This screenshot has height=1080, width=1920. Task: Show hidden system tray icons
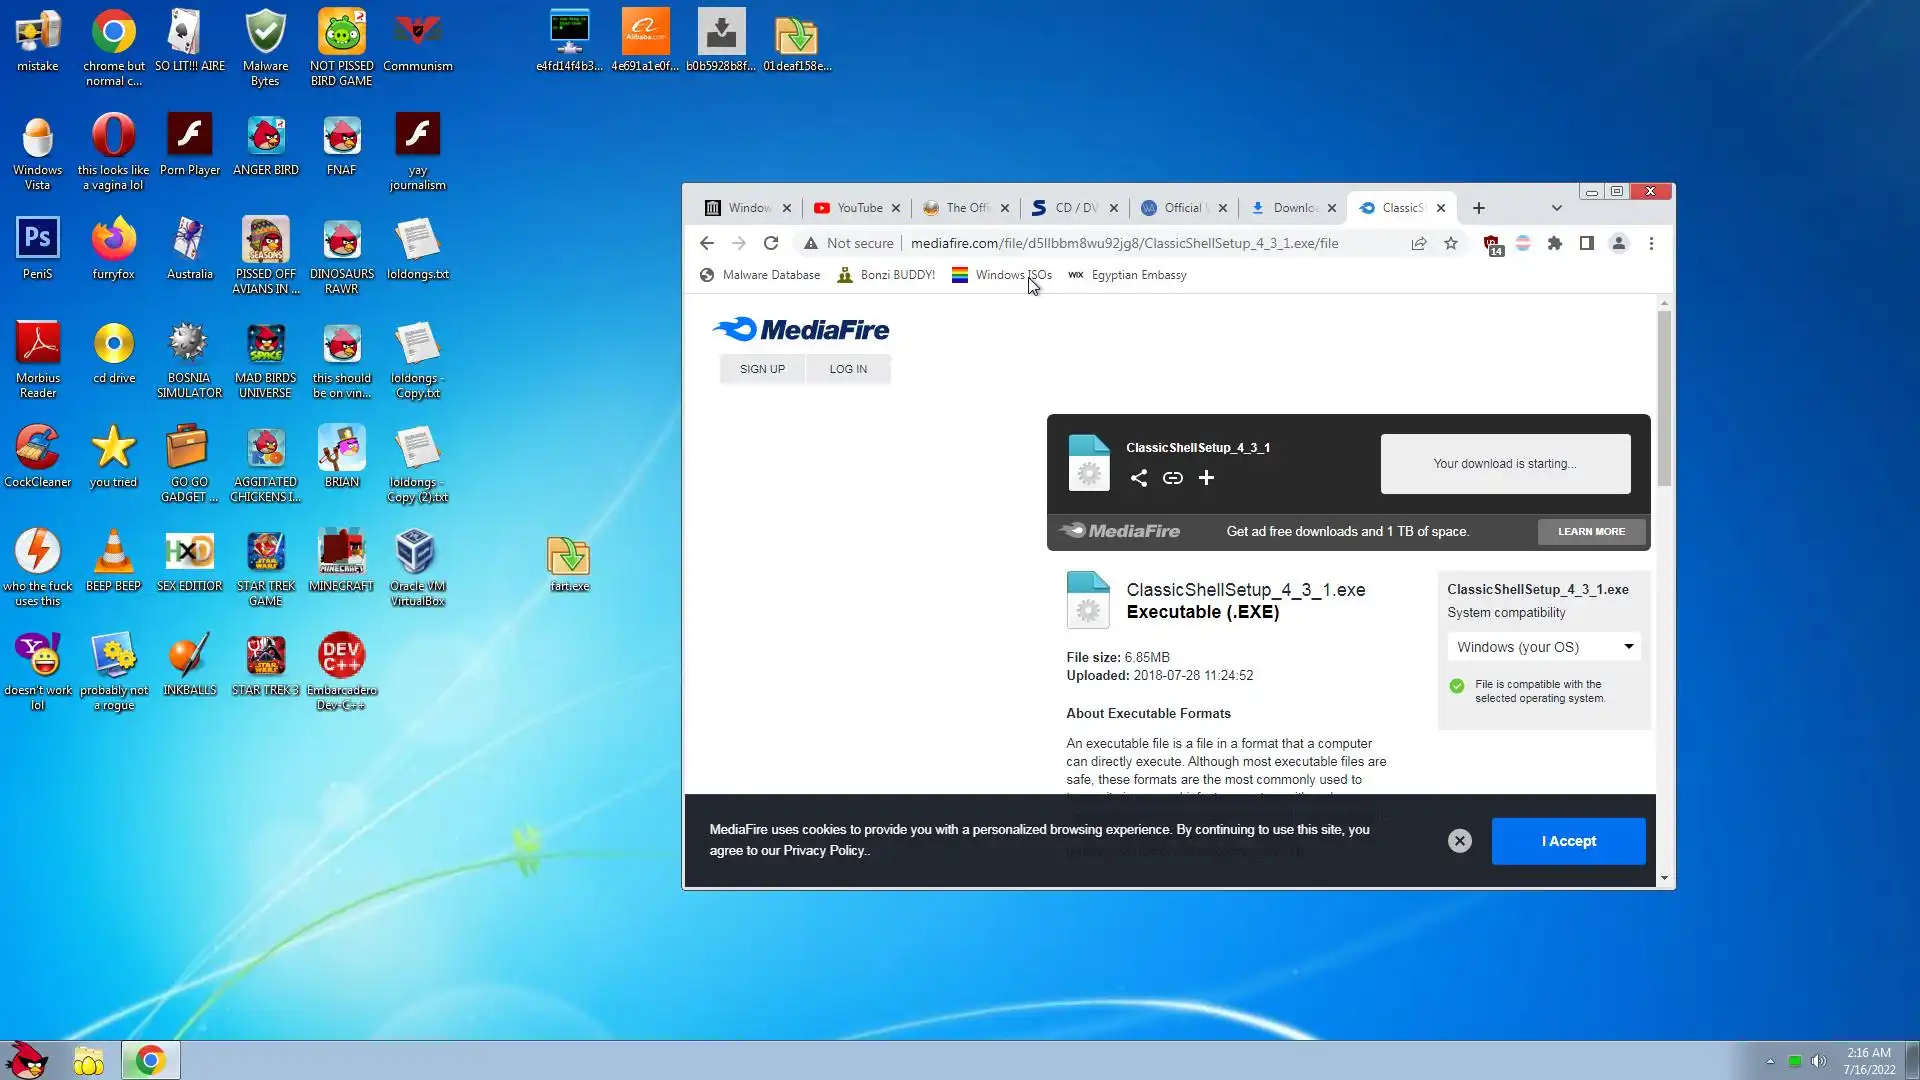click(x=1769, y=1061)
